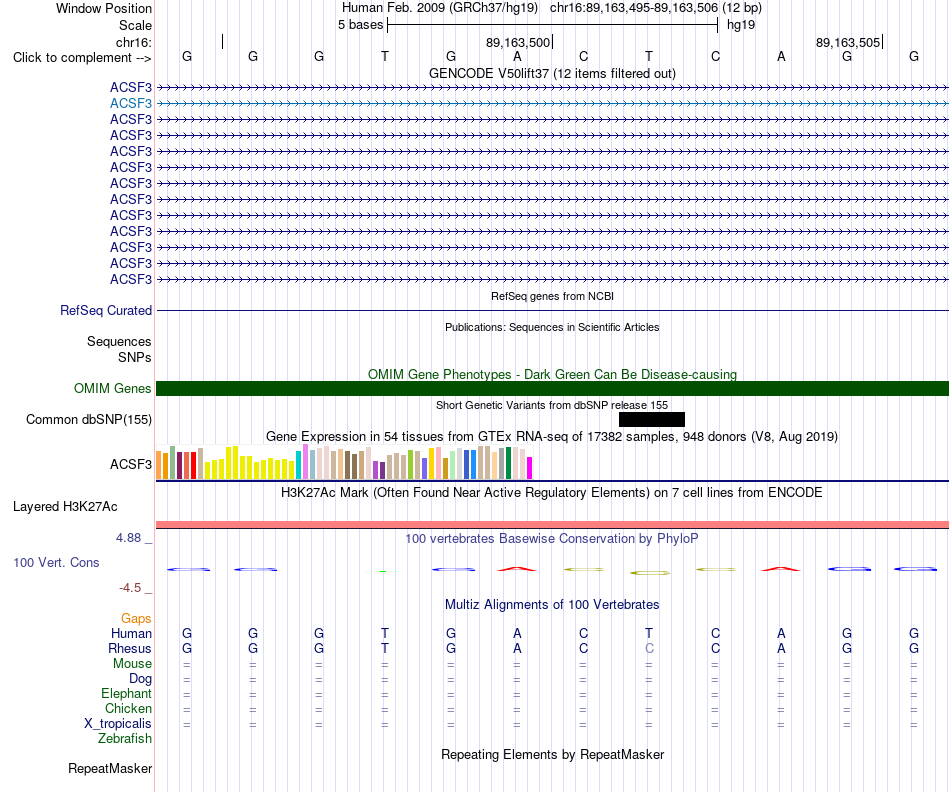Click the Human alignment row label
950x792 pixels.
pos(131,633)
